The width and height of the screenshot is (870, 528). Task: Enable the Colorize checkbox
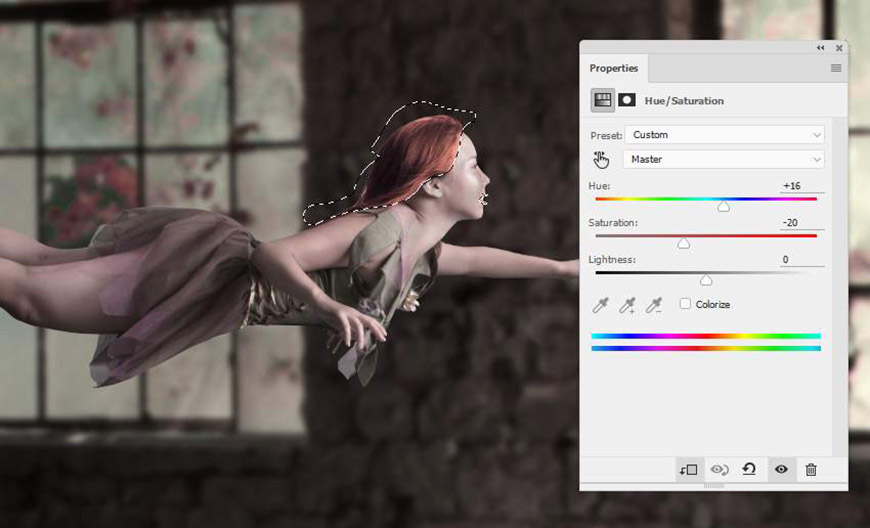(x=685, y=303)
